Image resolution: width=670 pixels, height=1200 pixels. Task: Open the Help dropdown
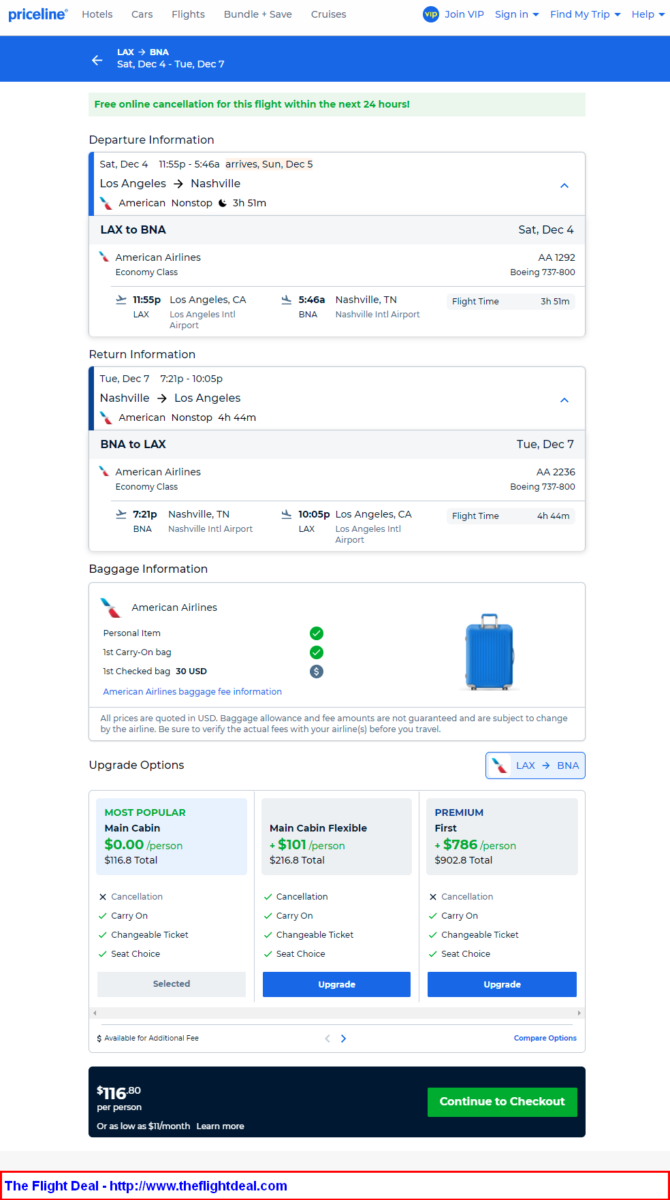tap(647, 14)
